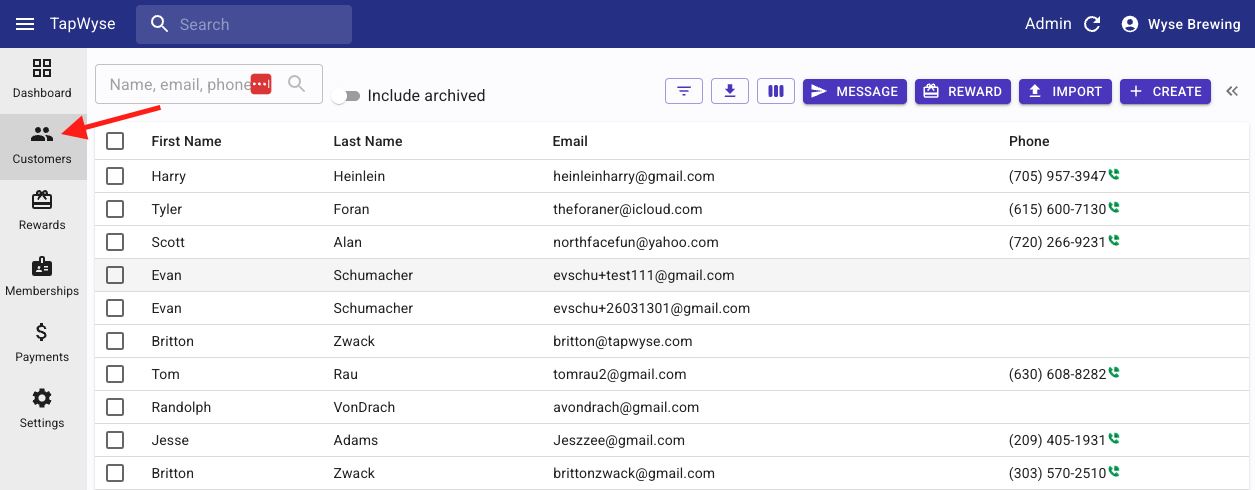
Task: Open the hamburger navigation menu
Action: pyautogui.click(x=25, y=24)
